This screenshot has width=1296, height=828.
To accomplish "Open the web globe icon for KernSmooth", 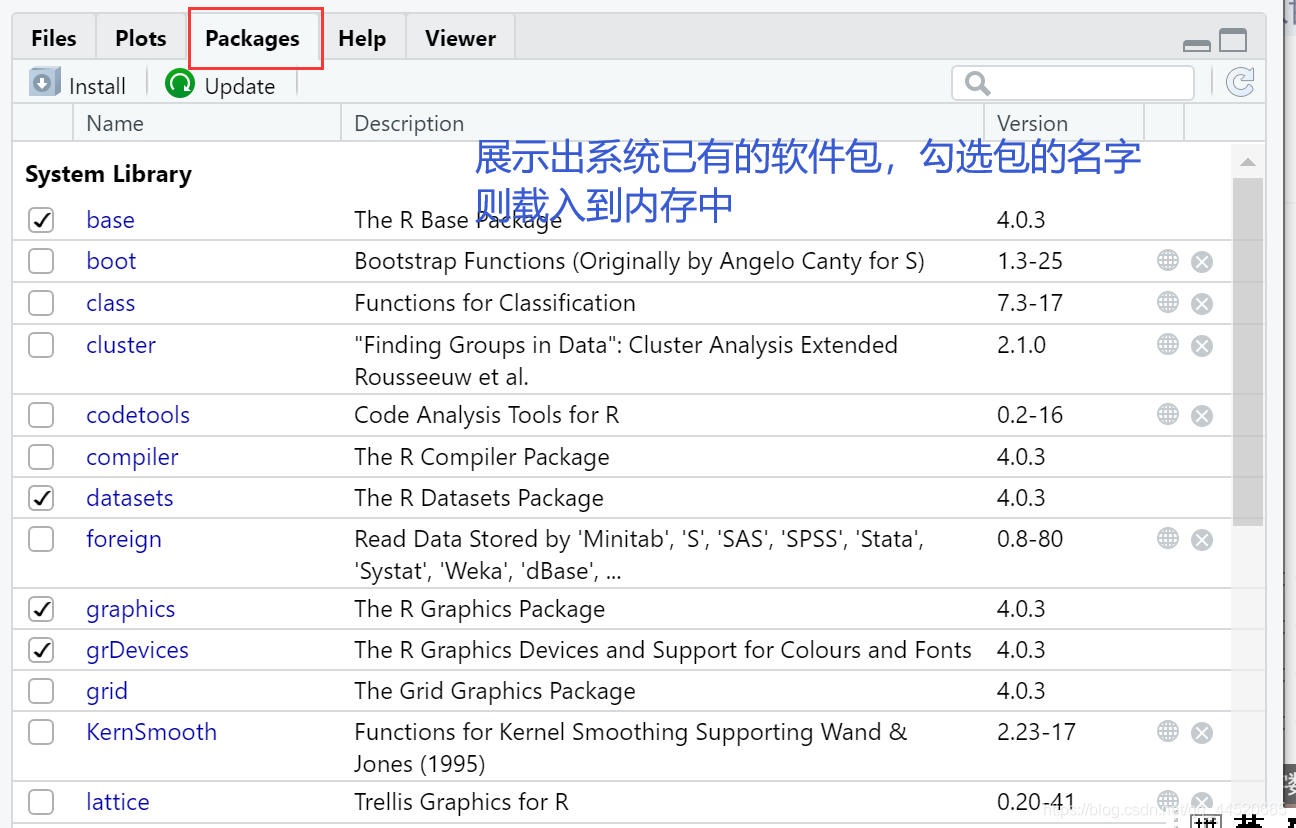I will pos(1167,731).
